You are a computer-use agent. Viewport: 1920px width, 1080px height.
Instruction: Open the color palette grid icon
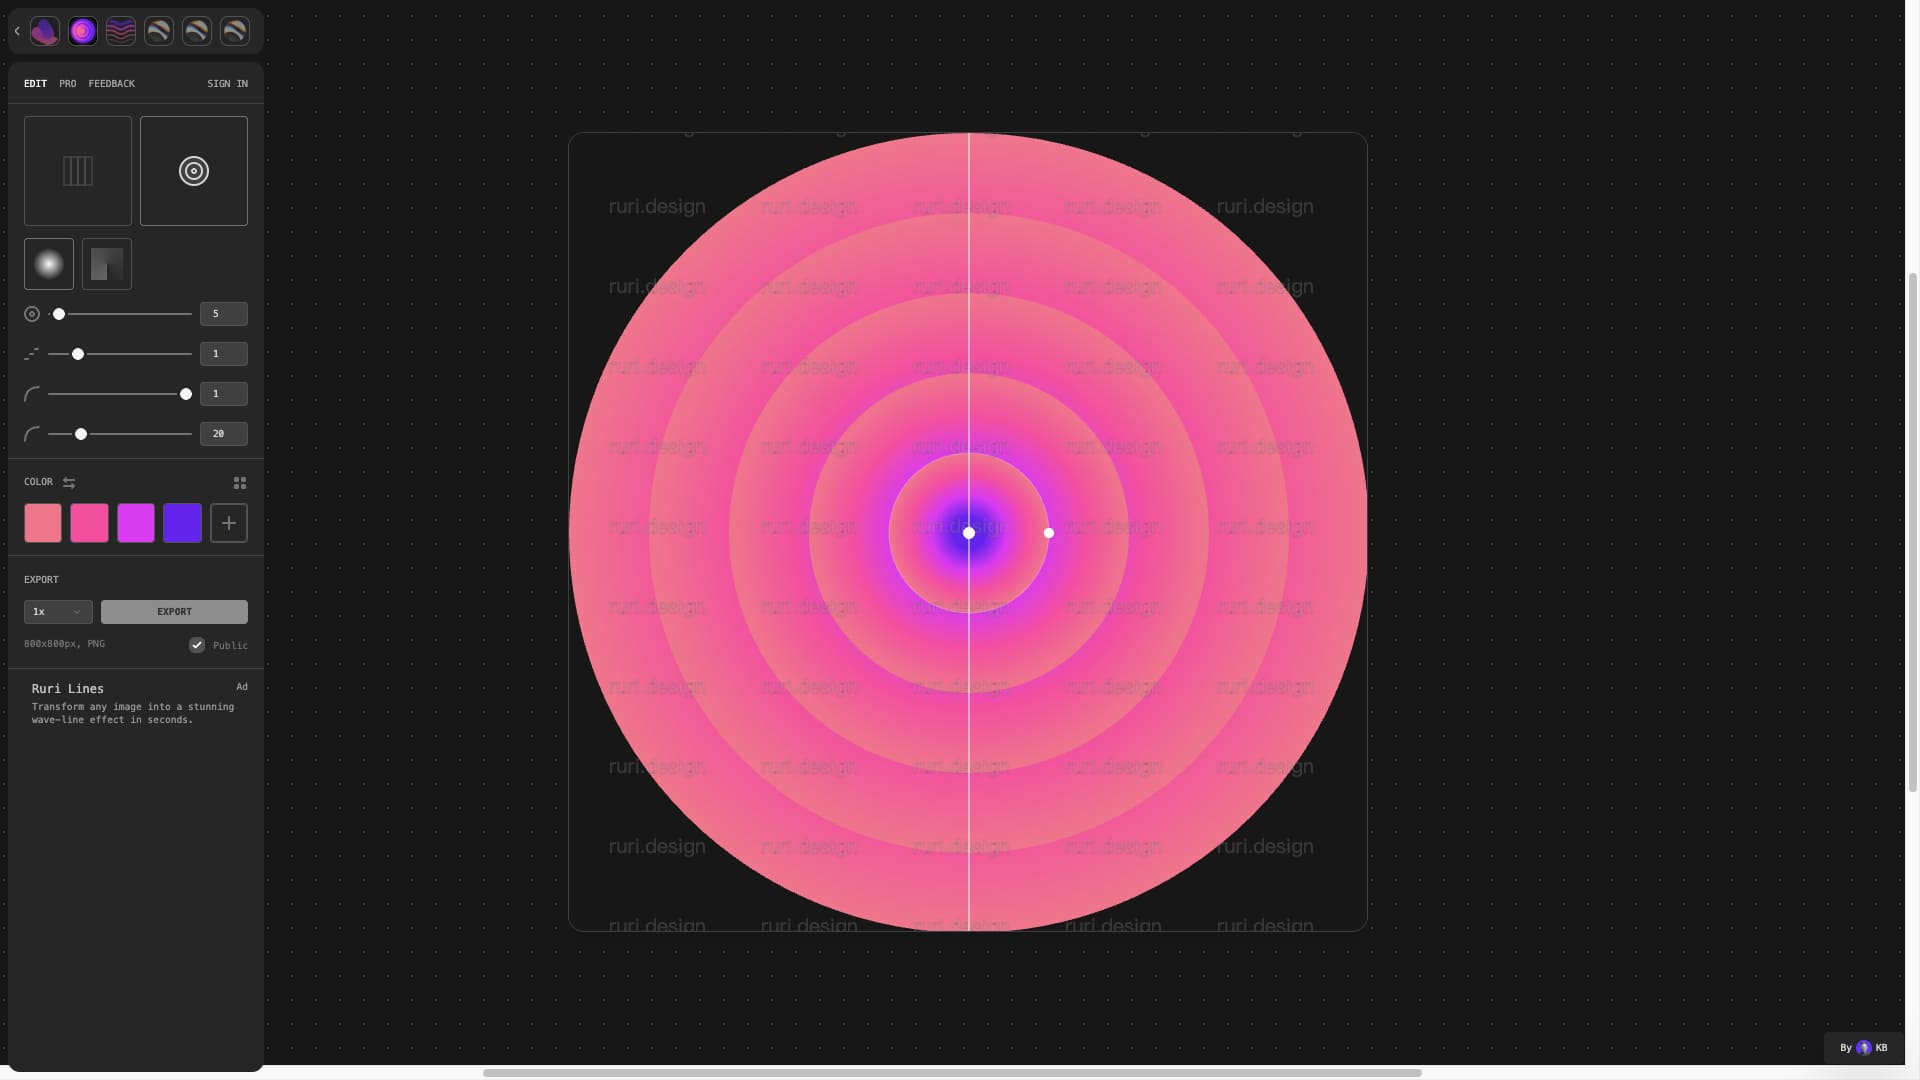click(x=240, y=483)
